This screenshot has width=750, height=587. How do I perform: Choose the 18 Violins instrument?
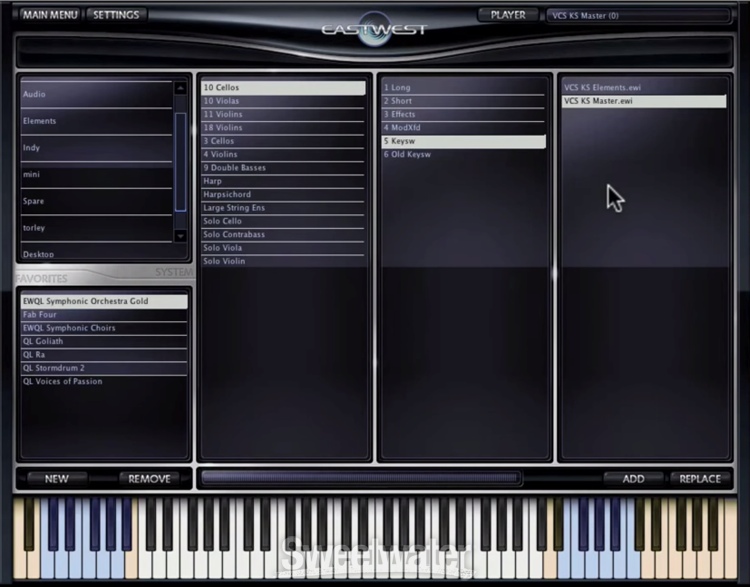(x=283, y=128)
